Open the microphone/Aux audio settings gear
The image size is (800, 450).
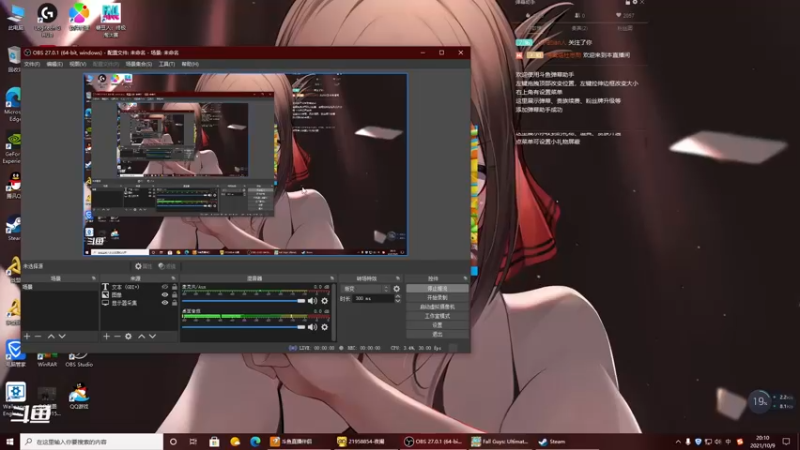pos(324,301)
